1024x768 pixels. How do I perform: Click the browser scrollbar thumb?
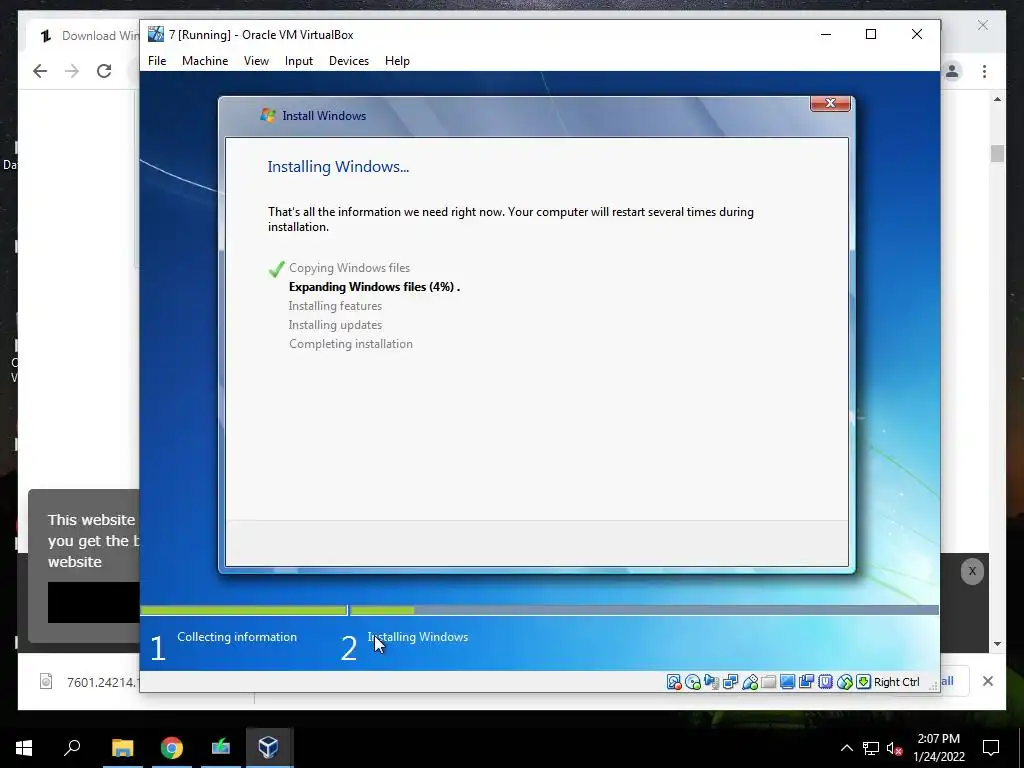997,153
